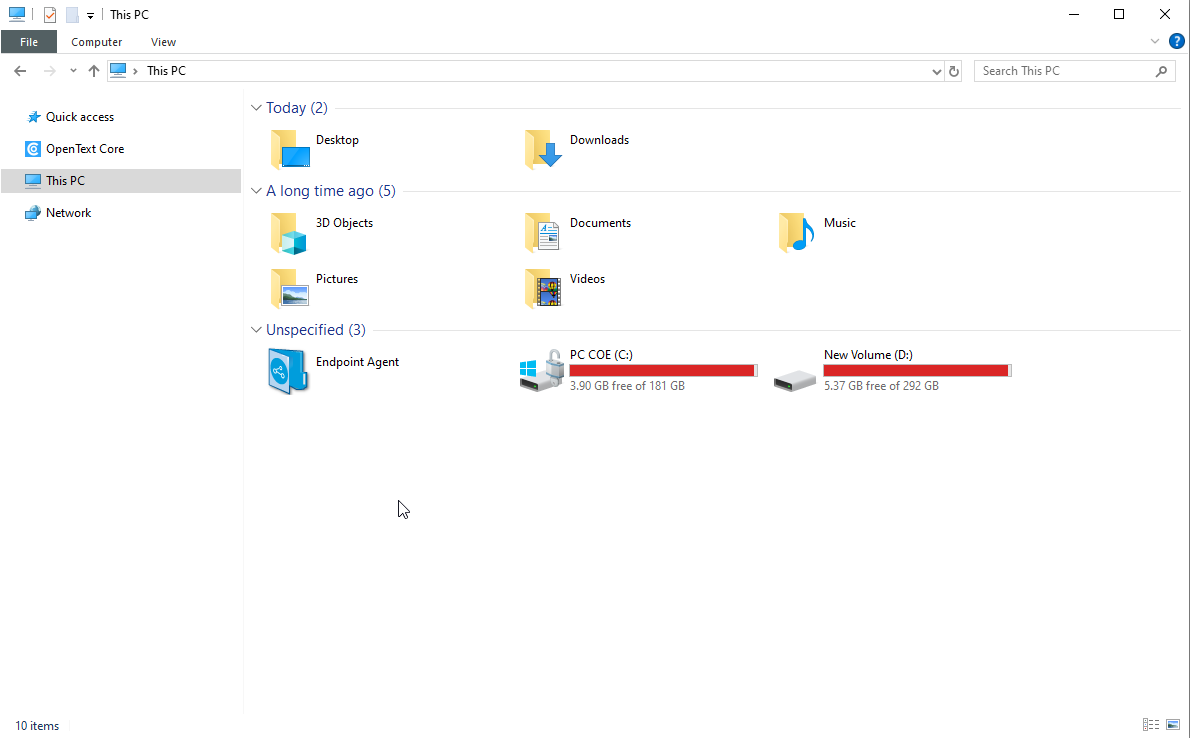Open the Help button on the ribbon
1192x738 pixels.
tap(1176, 41)
